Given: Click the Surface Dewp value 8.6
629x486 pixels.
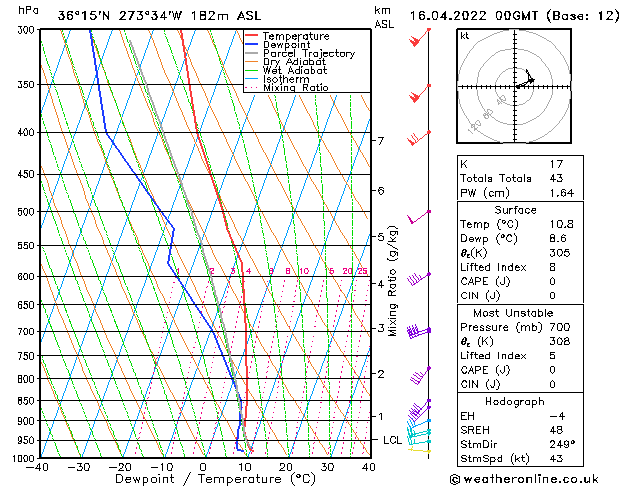Looking at the screenshot, I should [558, 239].
